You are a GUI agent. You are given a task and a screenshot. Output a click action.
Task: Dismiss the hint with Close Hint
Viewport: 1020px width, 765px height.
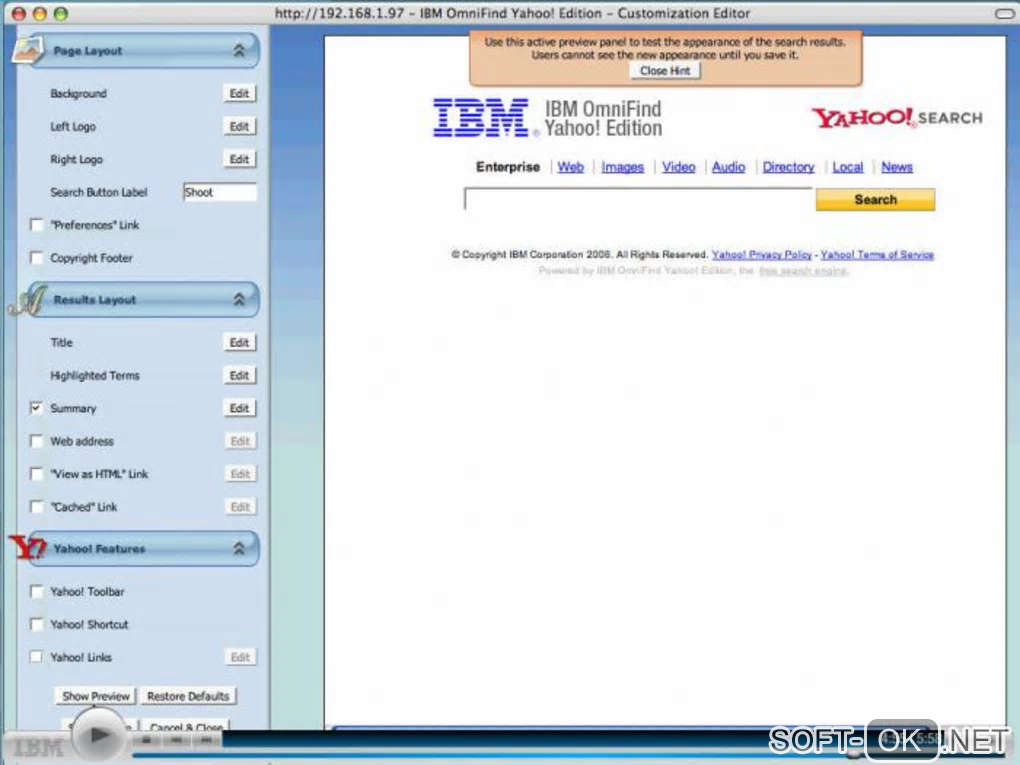(x=665, y=71)
